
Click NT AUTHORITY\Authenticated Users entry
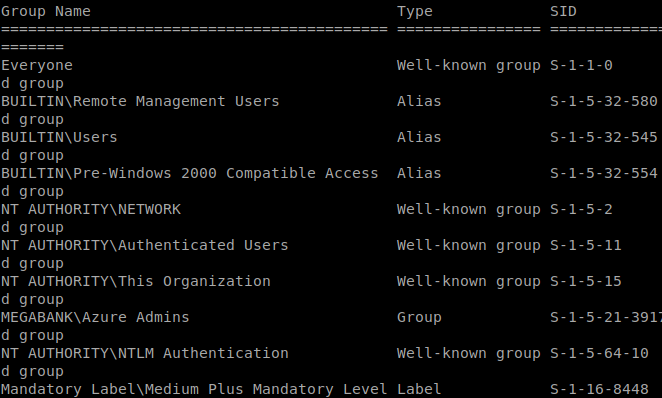click(144, 245)
